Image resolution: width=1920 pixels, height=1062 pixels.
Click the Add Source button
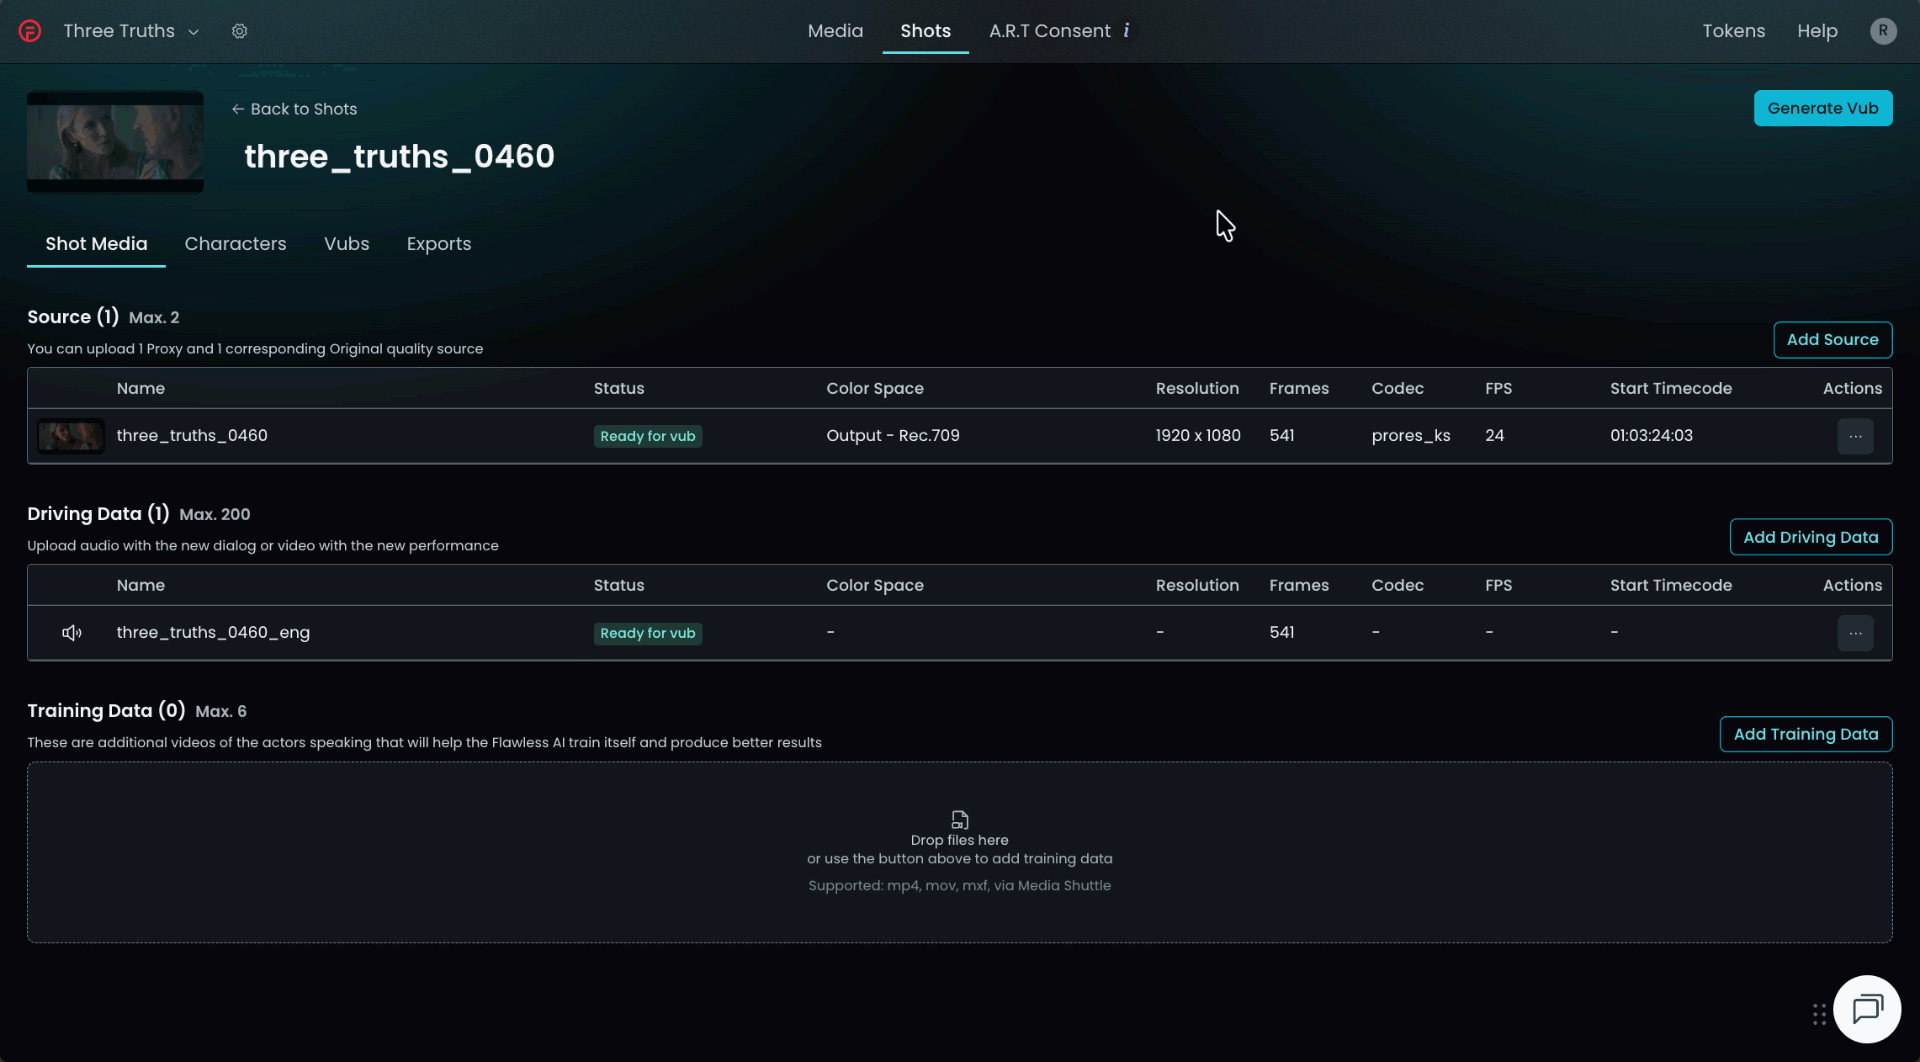(x=1832, y=340)
